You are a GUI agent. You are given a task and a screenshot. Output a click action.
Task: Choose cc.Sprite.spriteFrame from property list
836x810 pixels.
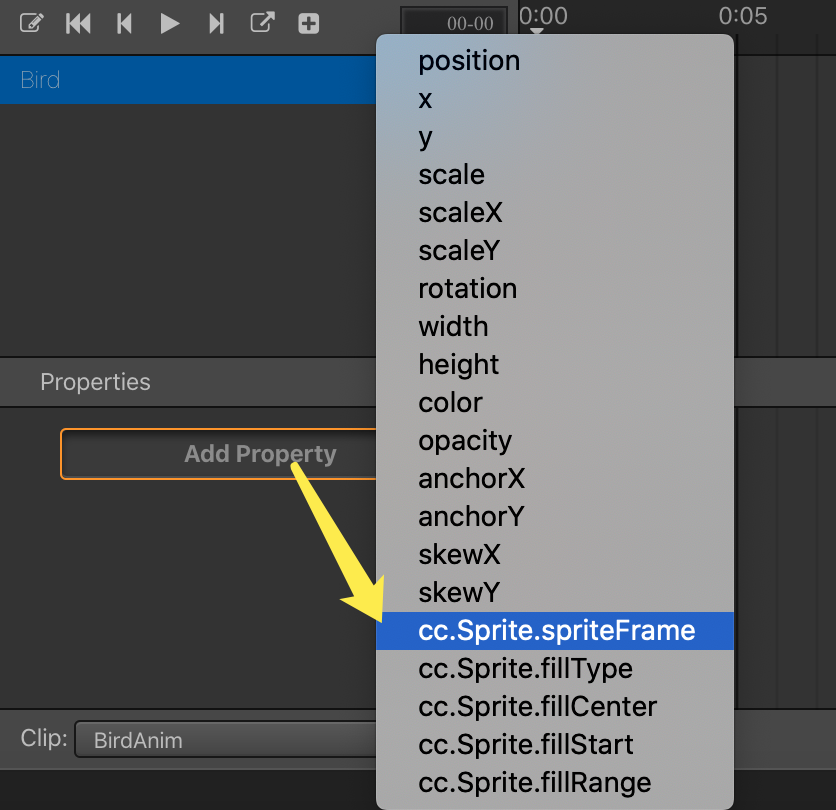pyautogui.click(x=555, y=631)
